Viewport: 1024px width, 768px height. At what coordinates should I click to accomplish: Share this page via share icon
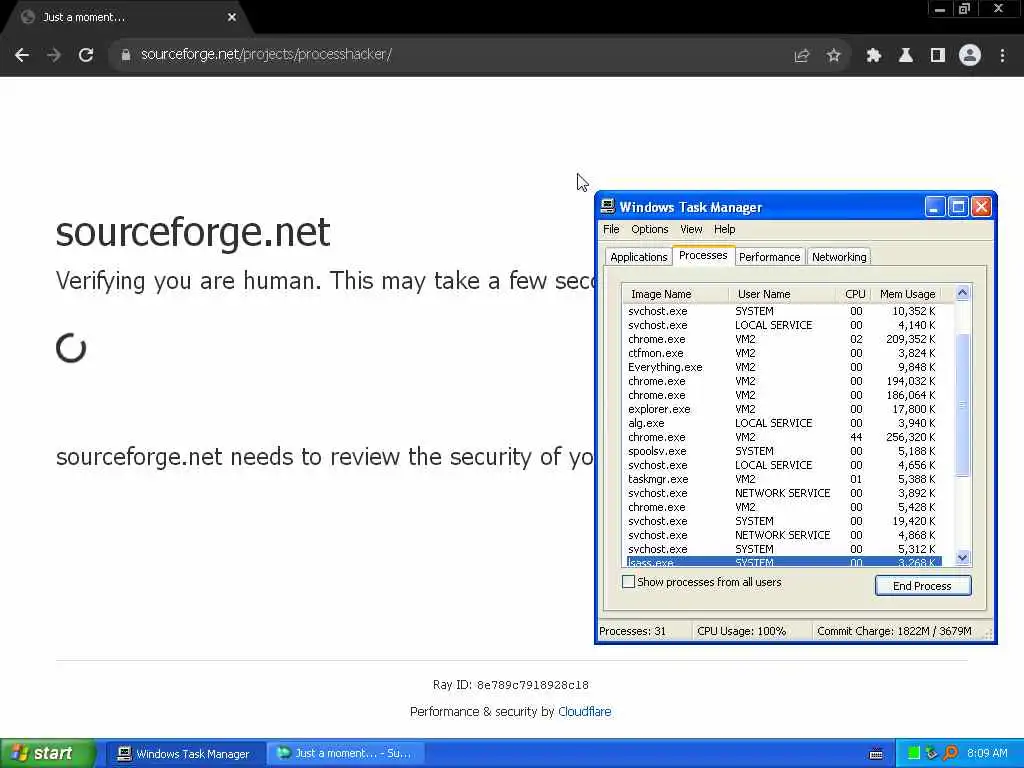801,56
